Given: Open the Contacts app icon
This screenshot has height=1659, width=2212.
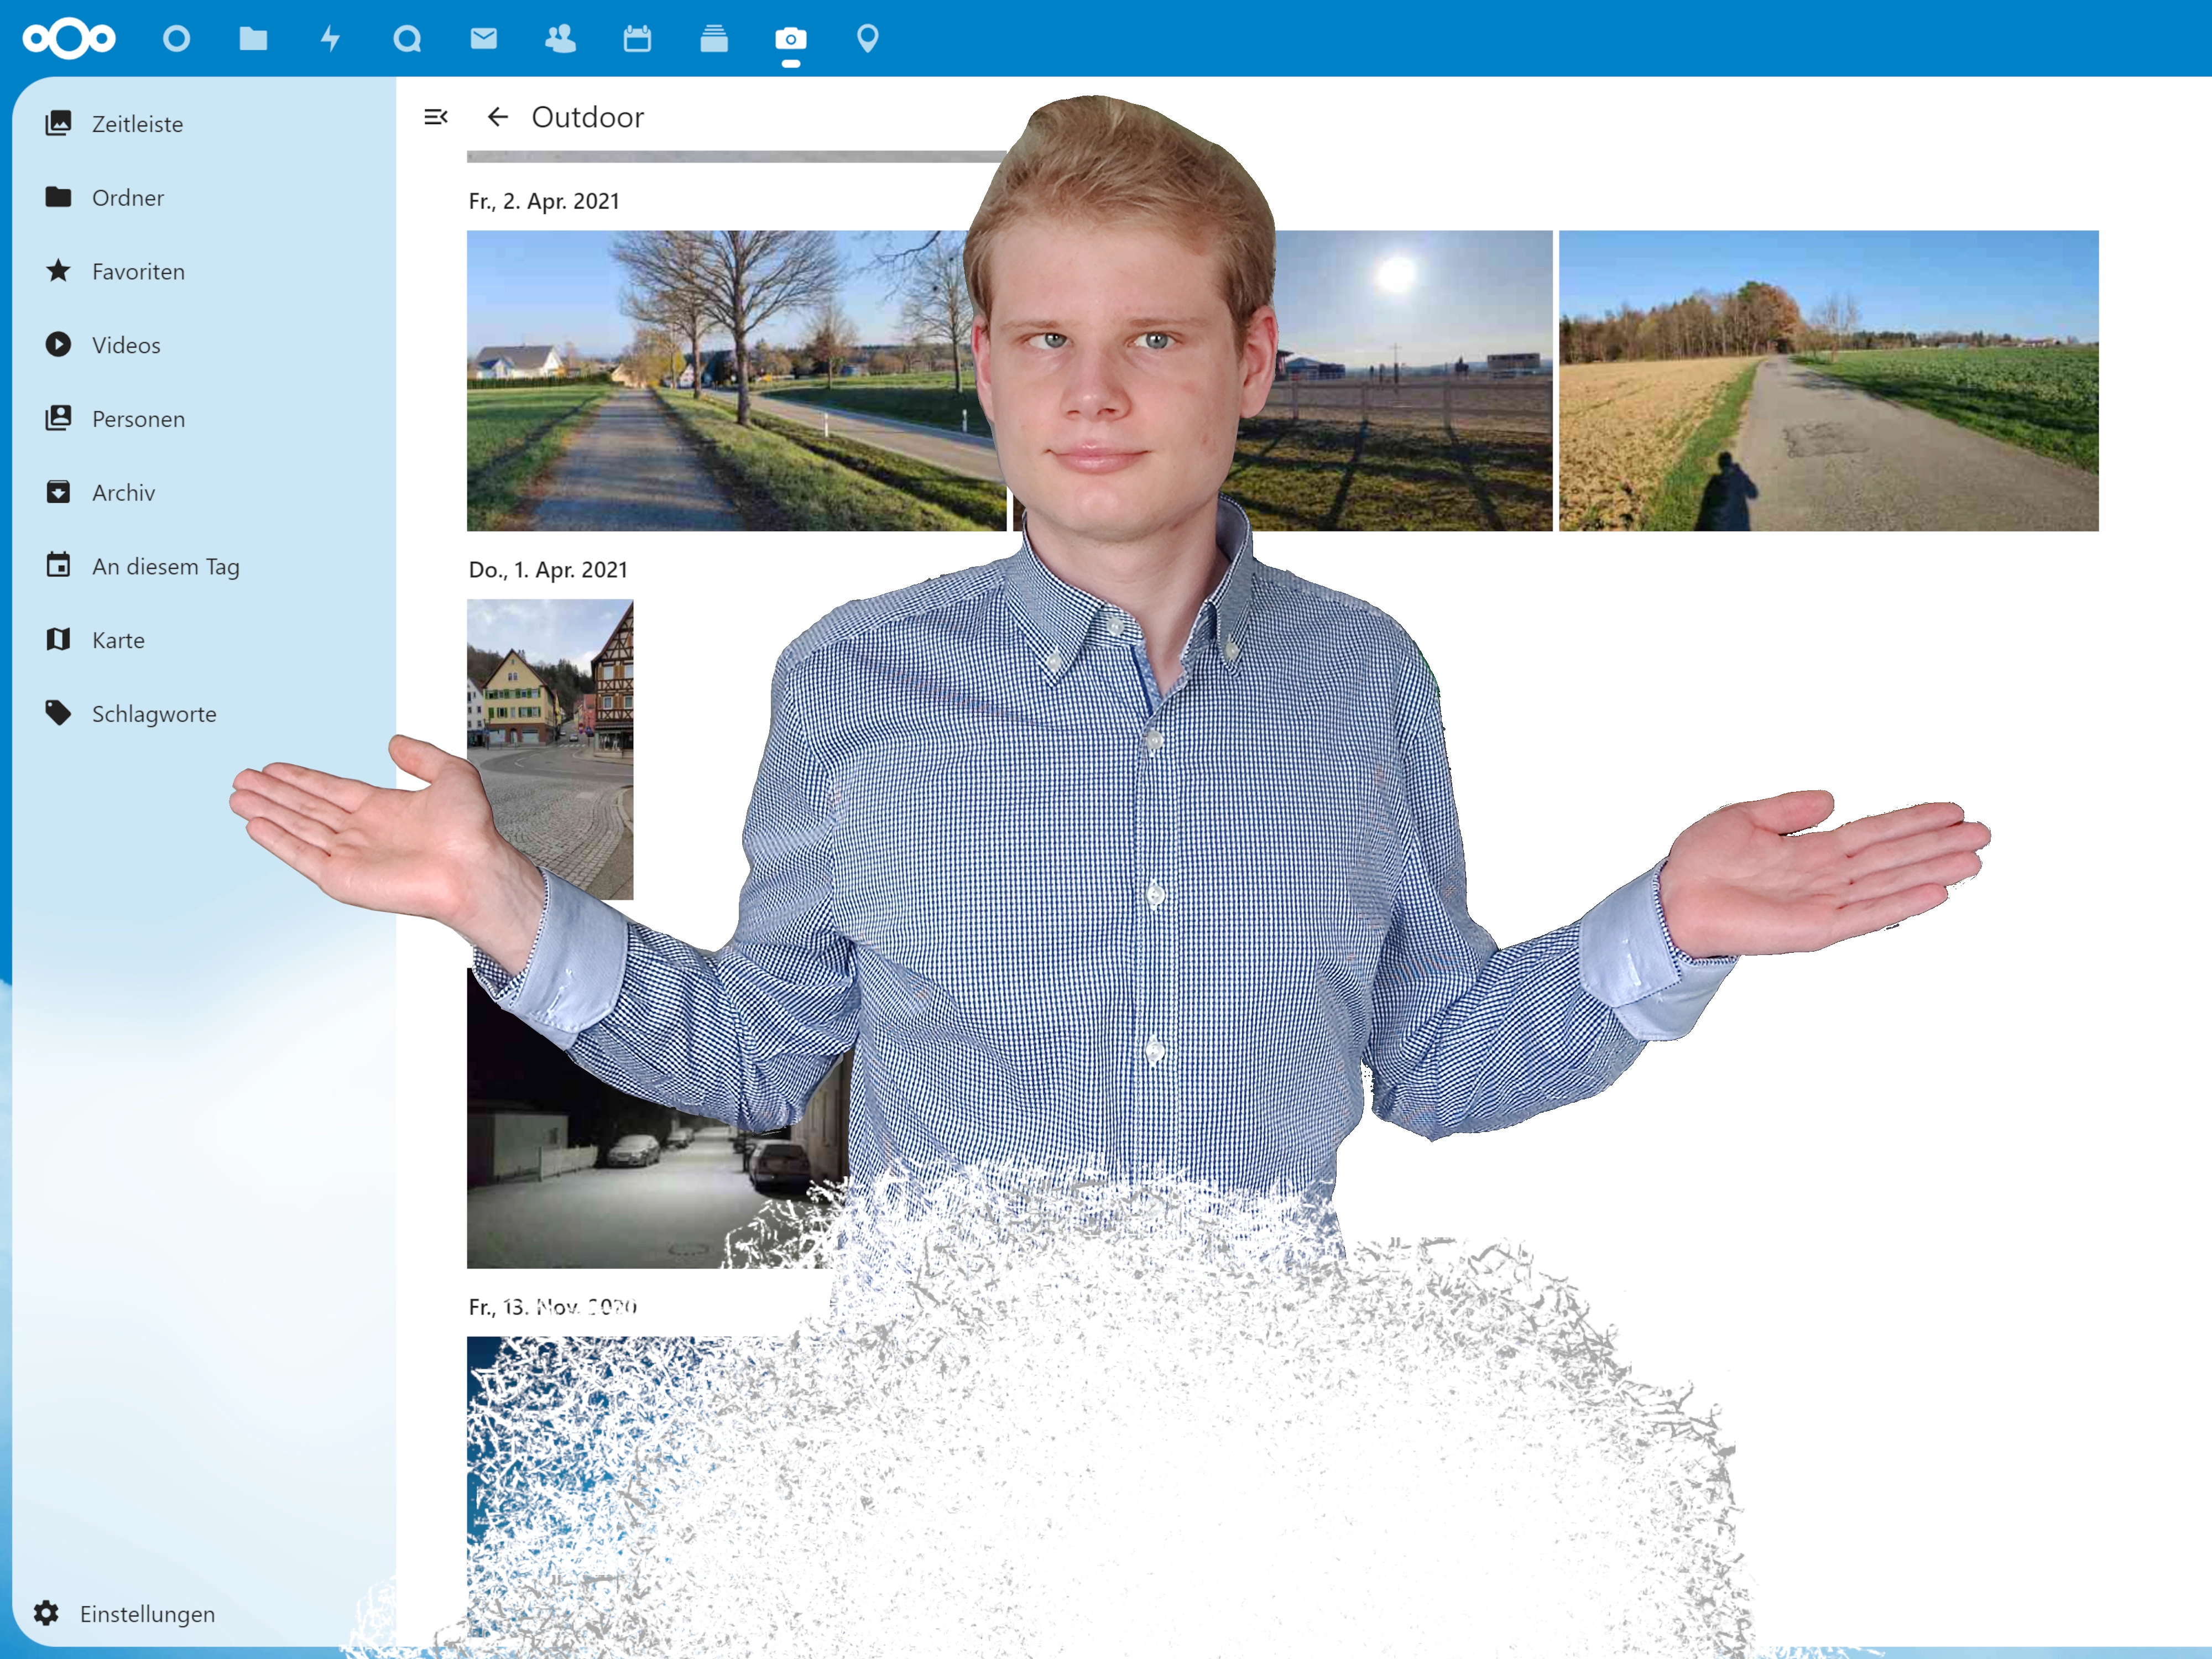Looking at the screenshot, I should pyautogui.click(x=560, y=39).
